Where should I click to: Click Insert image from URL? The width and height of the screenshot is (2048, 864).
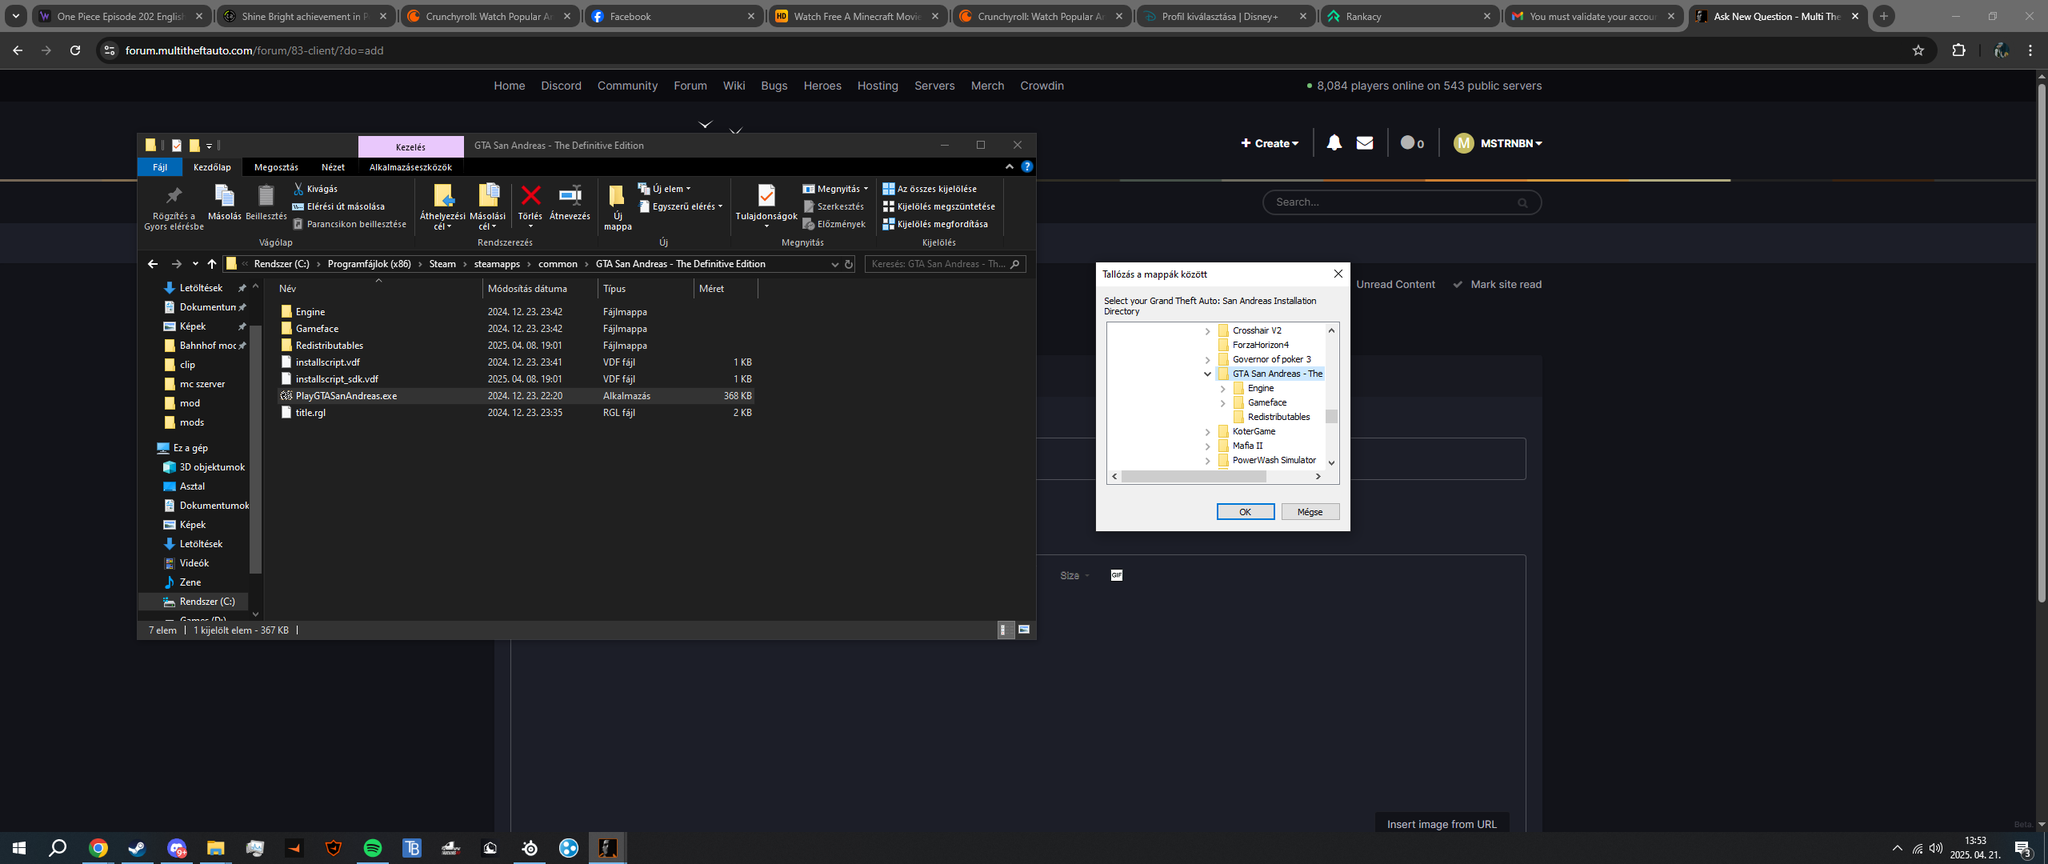coord(1441,824)
